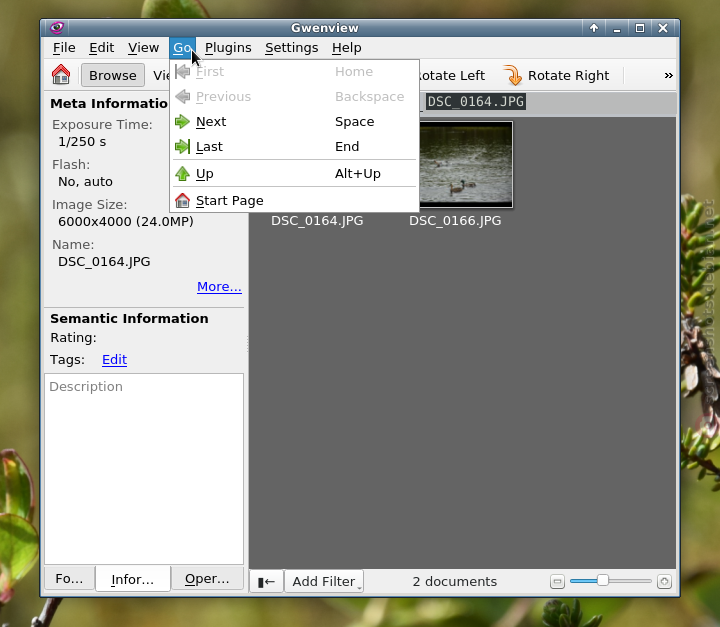
Task: Select Next in the Go menu
Action: tap(294, 122)
